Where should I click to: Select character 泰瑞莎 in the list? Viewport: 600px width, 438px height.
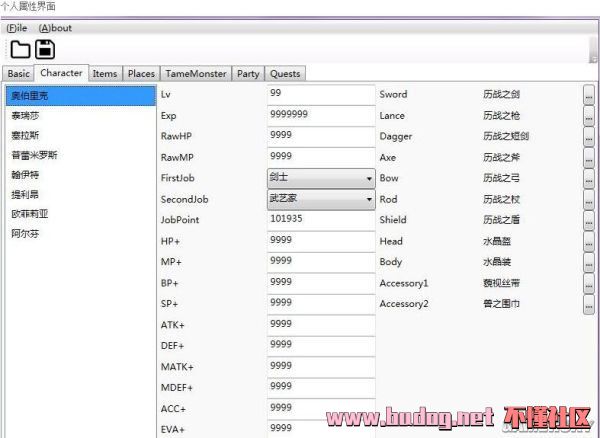click(x=28, y=116)
